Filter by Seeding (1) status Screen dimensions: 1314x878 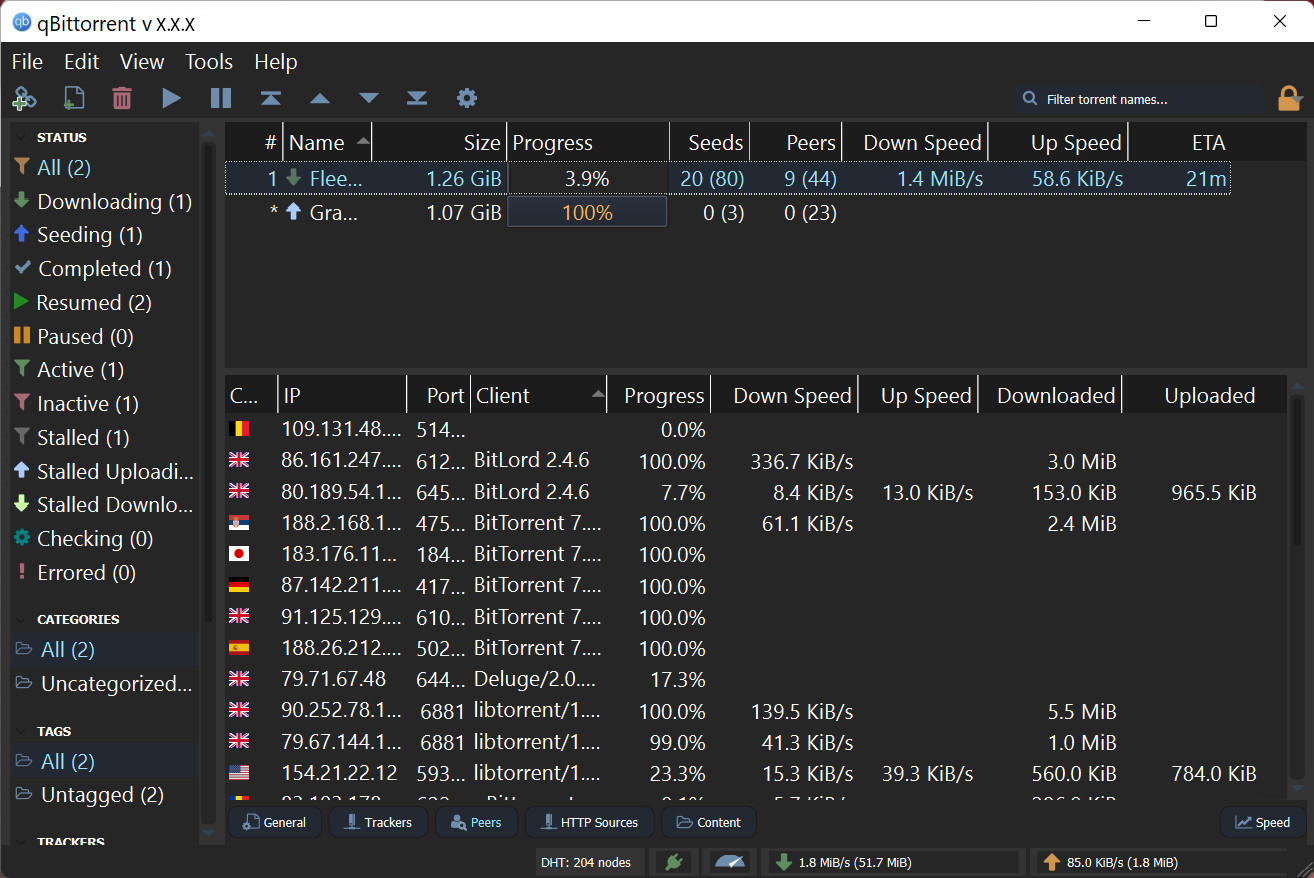pos(105,235)
